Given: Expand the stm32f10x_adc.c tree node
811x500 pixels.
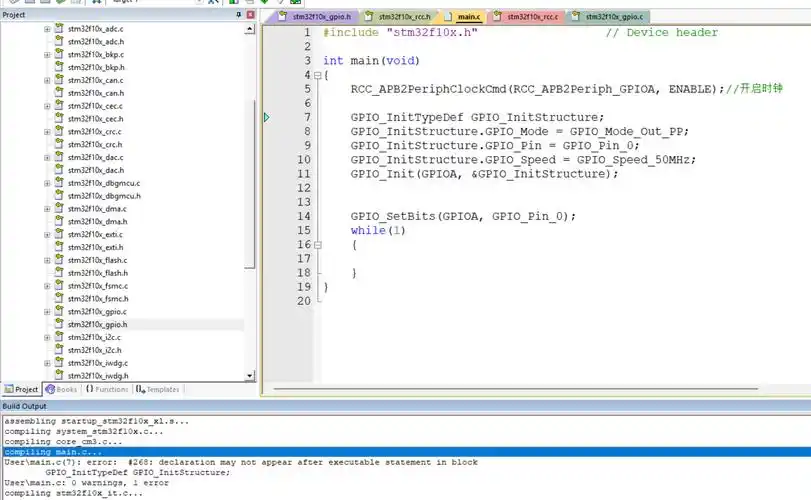Looking at the screenshot, I should [47, 29].
